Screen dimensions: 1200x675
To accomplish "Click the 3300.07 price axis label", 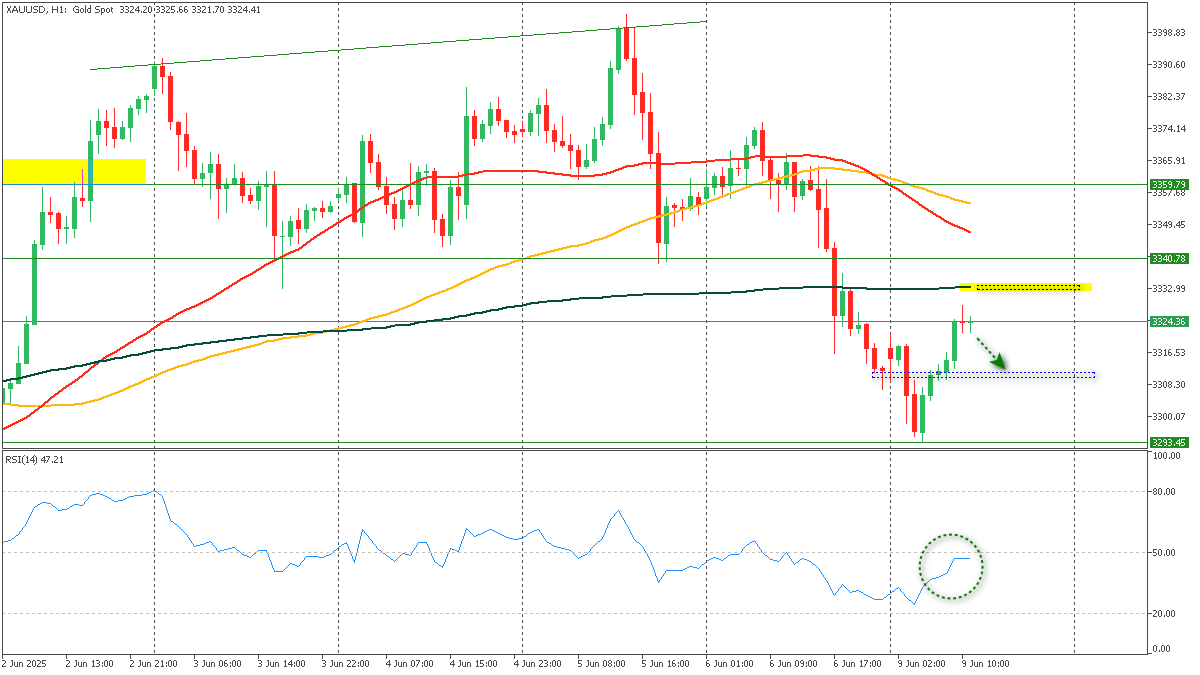I will point(1168,416).
